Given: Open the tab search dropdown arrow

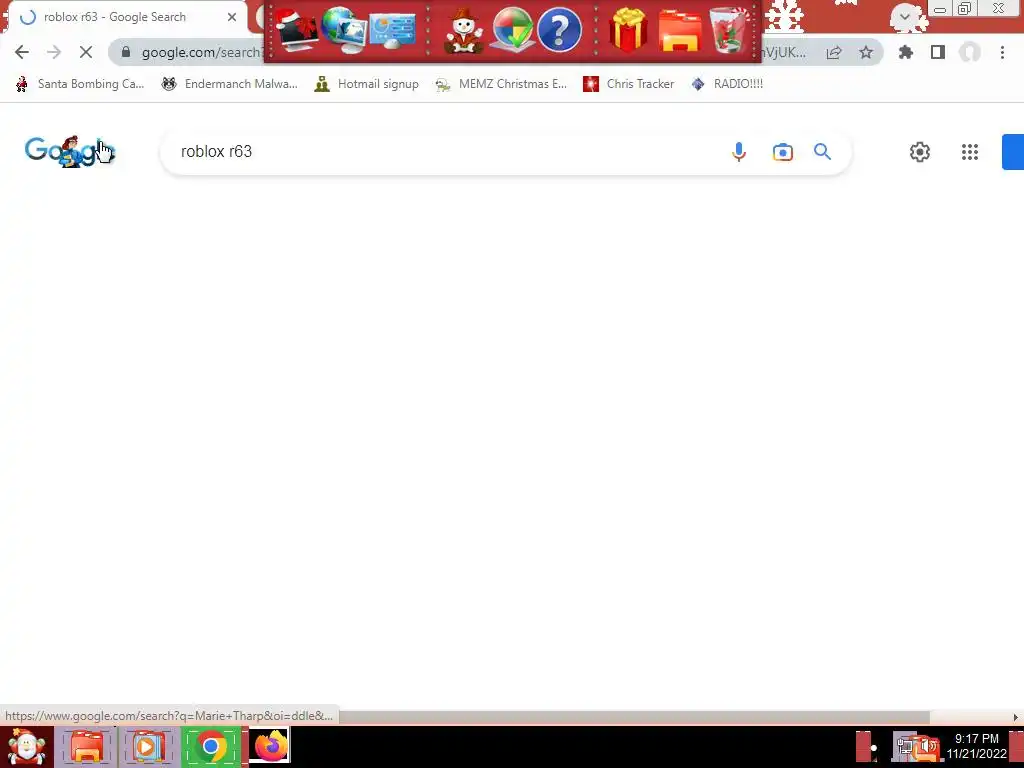Looking at the screenshot, I should 904,16.
